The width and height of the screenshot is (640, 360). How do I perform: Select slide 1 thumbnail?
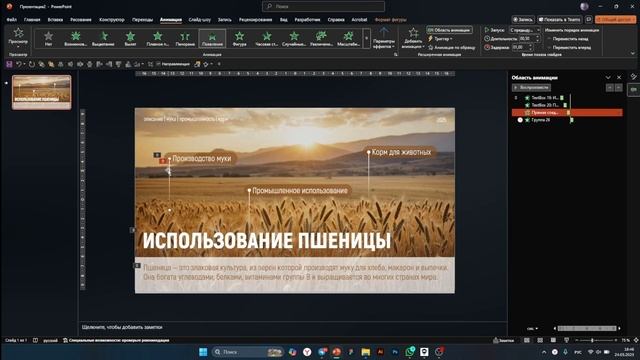[x=42, y=92]
